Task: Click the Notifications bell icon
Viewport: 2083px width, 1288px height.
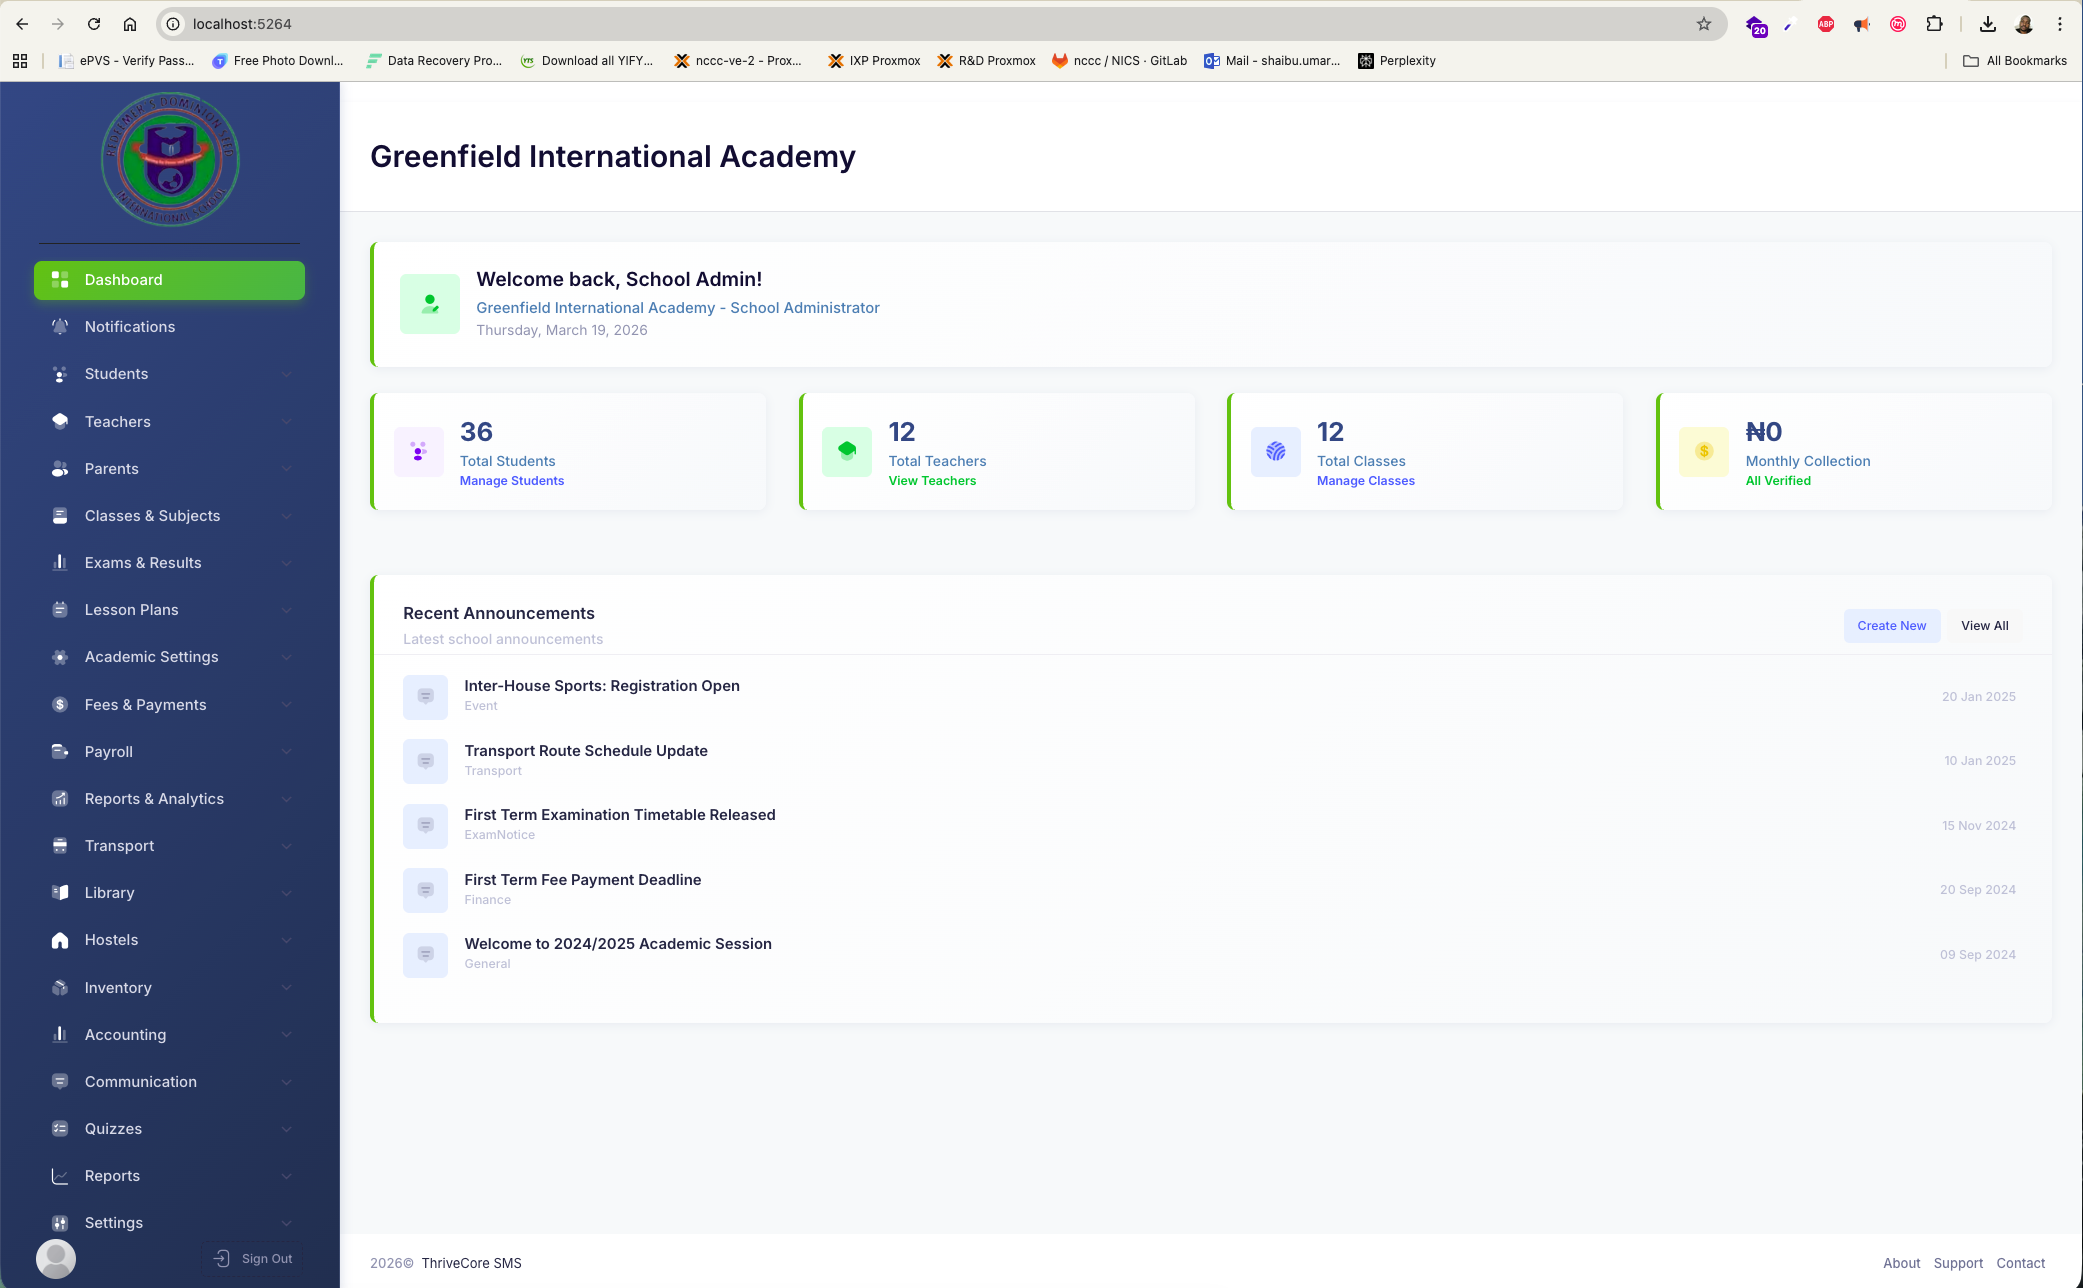Action: point(60,327)
